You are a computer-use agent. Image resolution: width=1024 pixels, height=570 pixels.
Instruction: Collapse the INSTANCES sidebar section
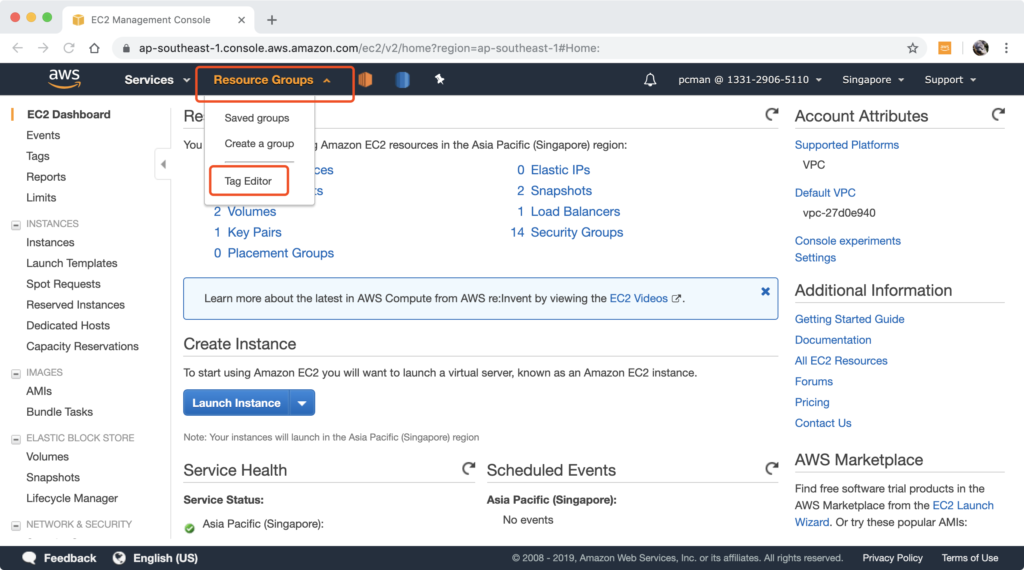(16, 225)
